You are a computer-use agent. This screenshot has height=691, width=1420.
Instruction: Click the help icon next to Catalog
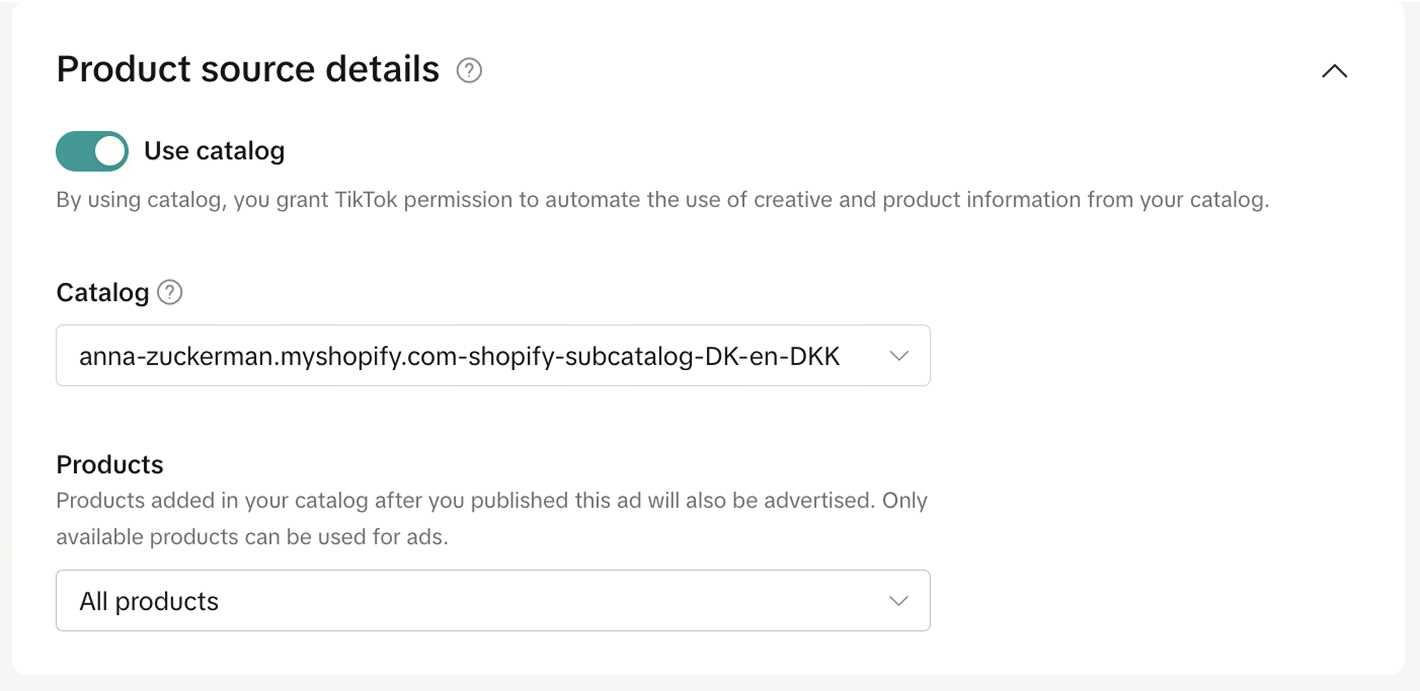[171, 292]
